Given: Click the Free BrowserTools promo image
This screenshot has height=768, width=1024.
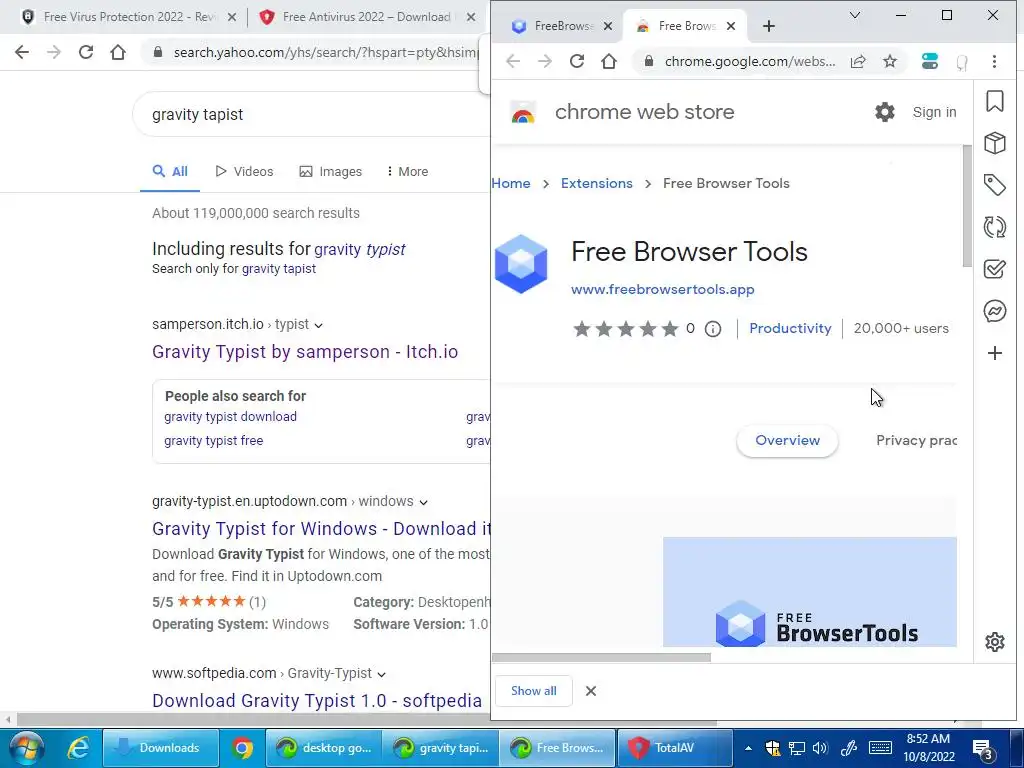Looking at the screenshot, I should [x=810, y=592].
